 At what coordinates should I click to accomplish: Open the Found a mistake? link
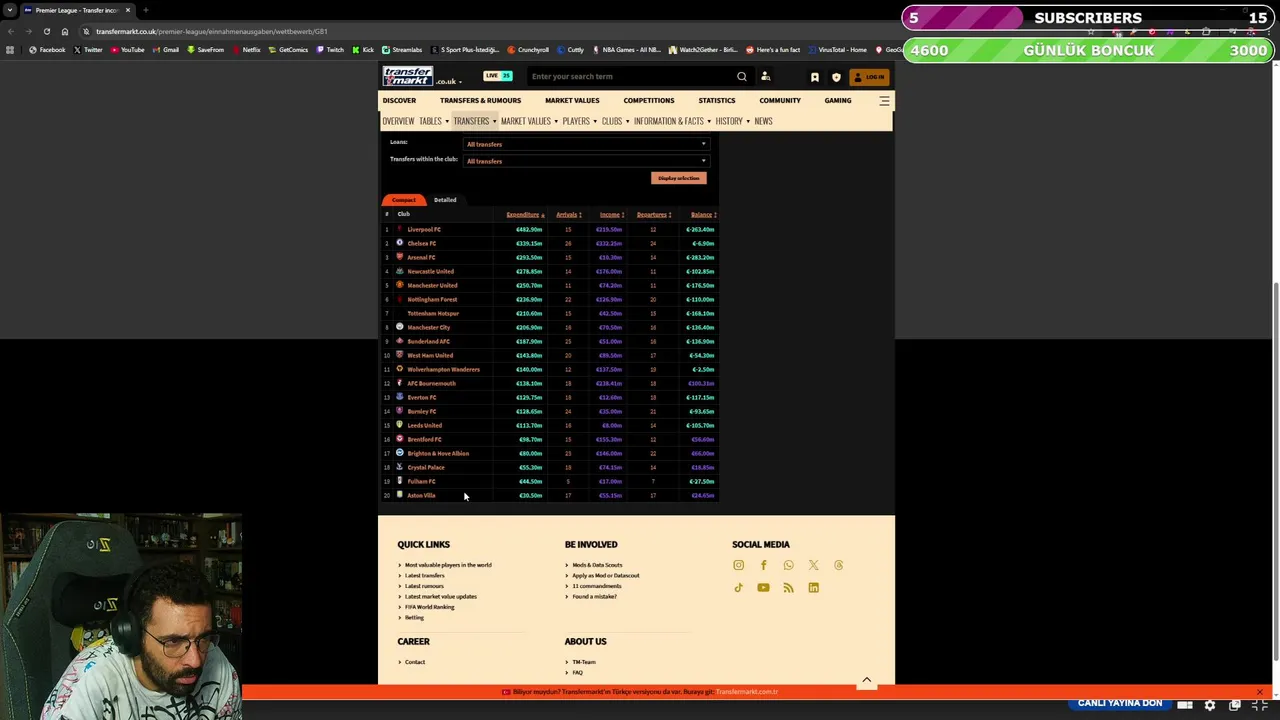[594, 597]
